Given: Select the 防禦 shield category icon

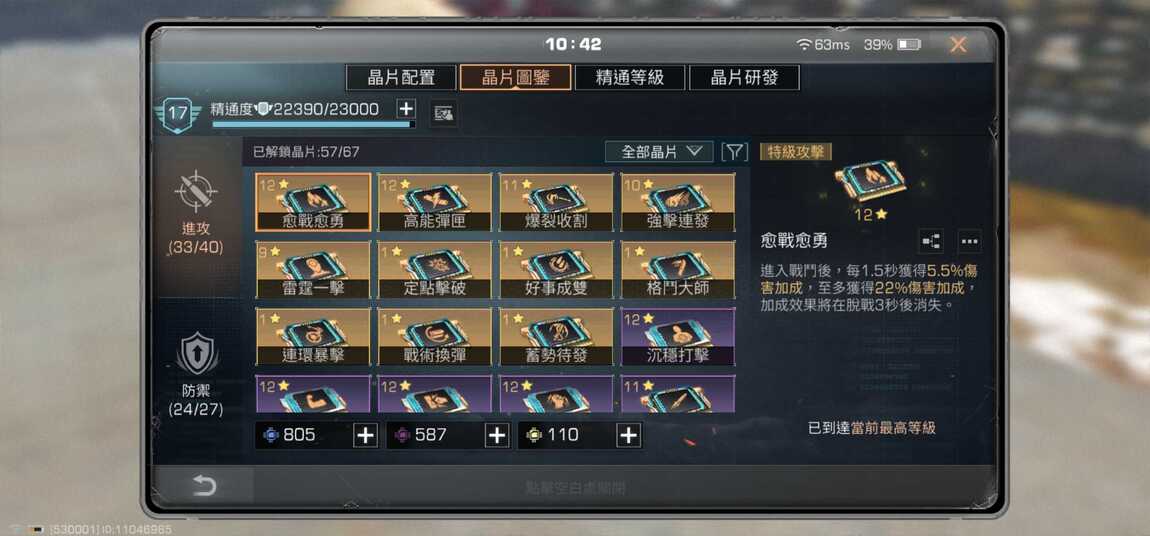Looking at the screenshot, I should click(197, 353).
